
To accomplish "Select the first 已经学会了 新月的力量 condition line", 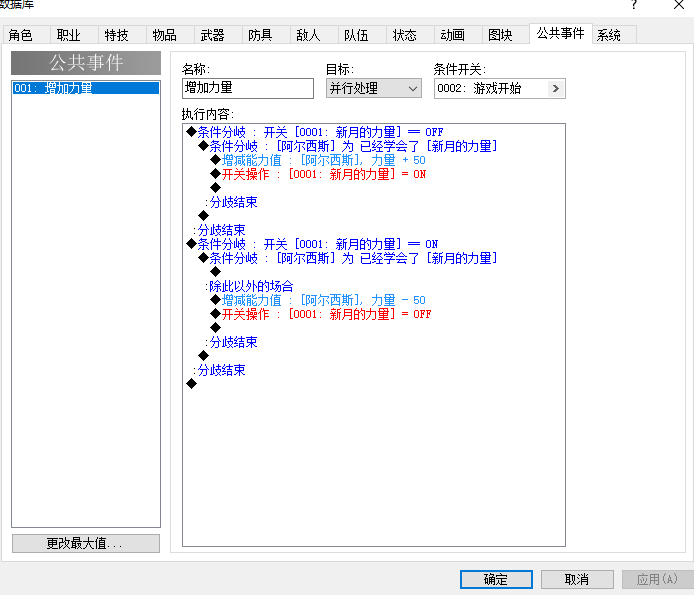I will point(348,146).
